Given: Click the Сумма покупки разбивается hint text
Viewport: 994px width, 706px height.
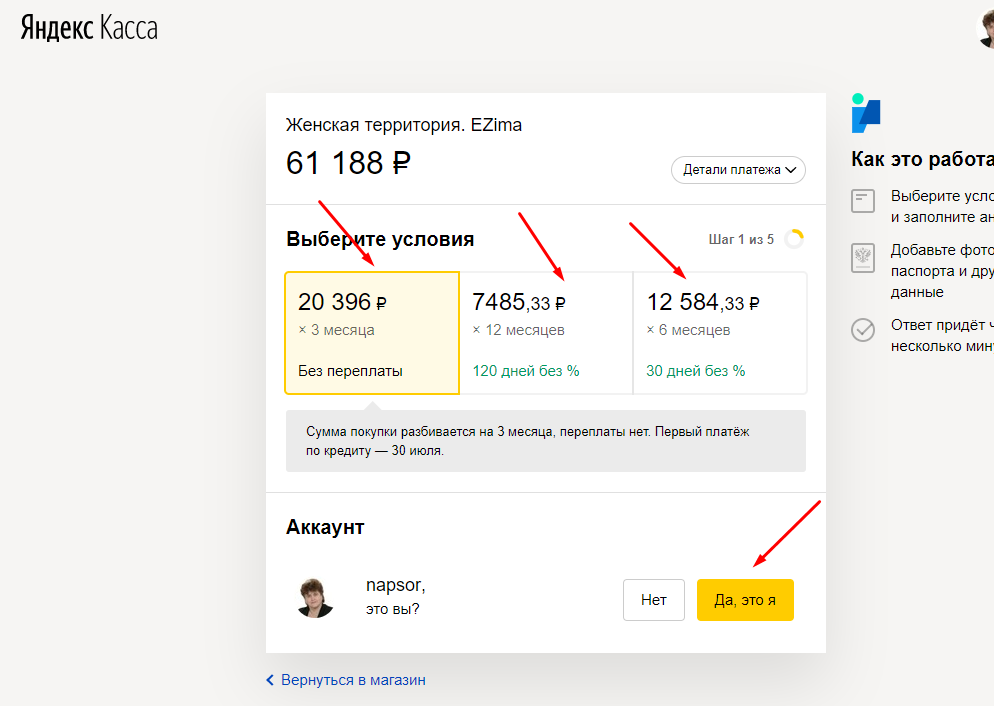Looking at the screenshot, I should (x=527, y=441).
